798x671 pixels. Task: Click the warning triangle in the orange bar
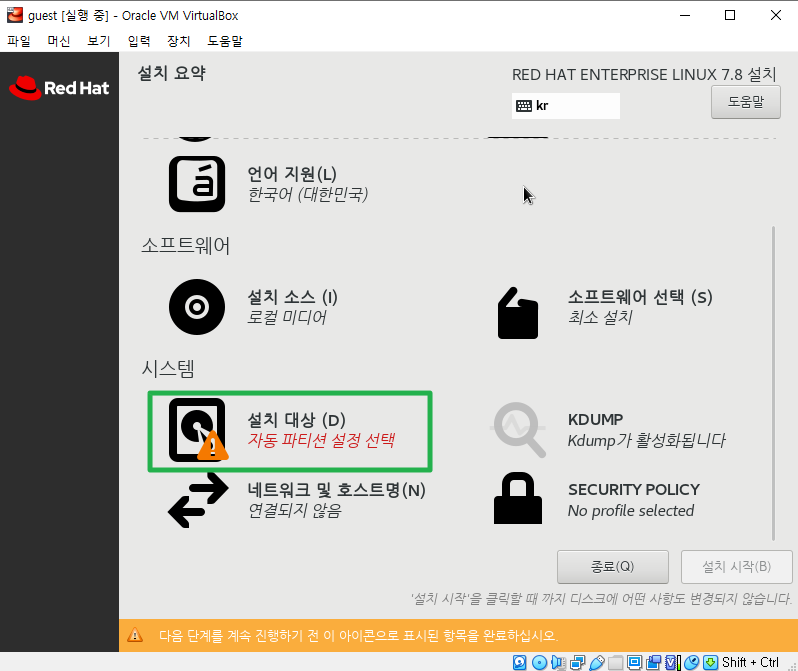tap(135, 635)
